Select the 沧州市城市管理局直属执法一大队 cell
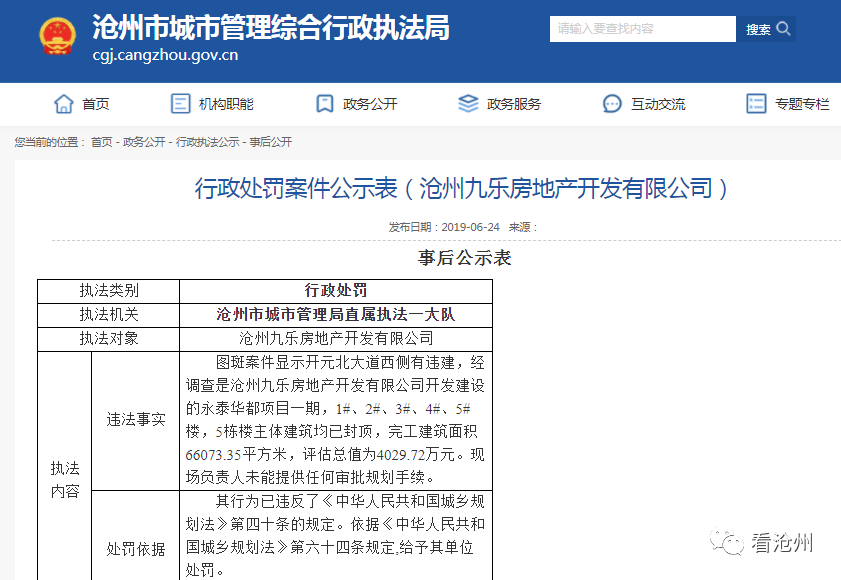 coord(336,315)
